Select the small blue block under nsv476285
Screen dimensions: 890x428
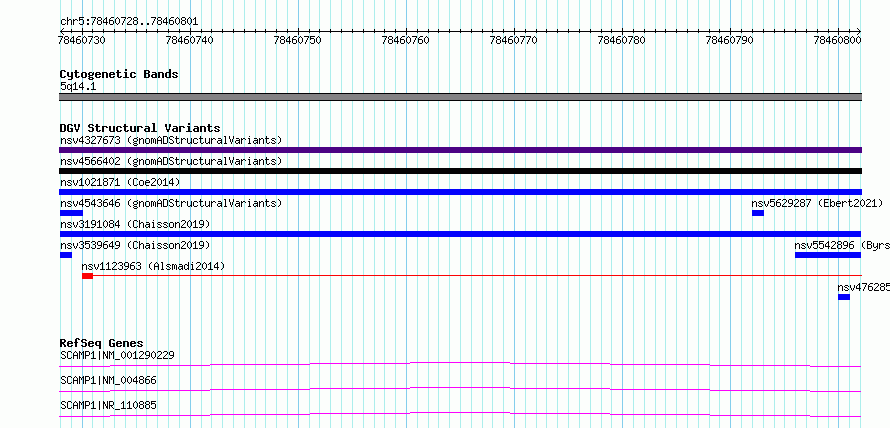pos(844,297)
